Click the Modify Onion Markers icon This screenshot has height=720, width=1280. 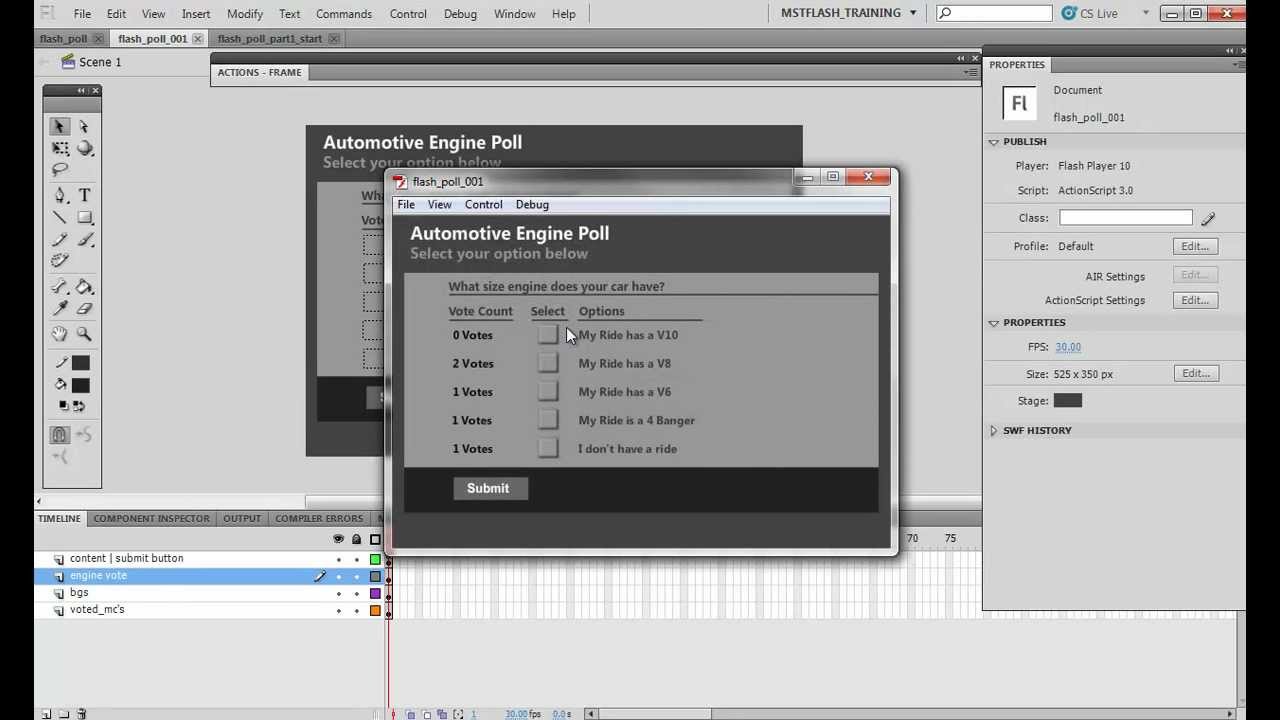[x=459, y=714]
